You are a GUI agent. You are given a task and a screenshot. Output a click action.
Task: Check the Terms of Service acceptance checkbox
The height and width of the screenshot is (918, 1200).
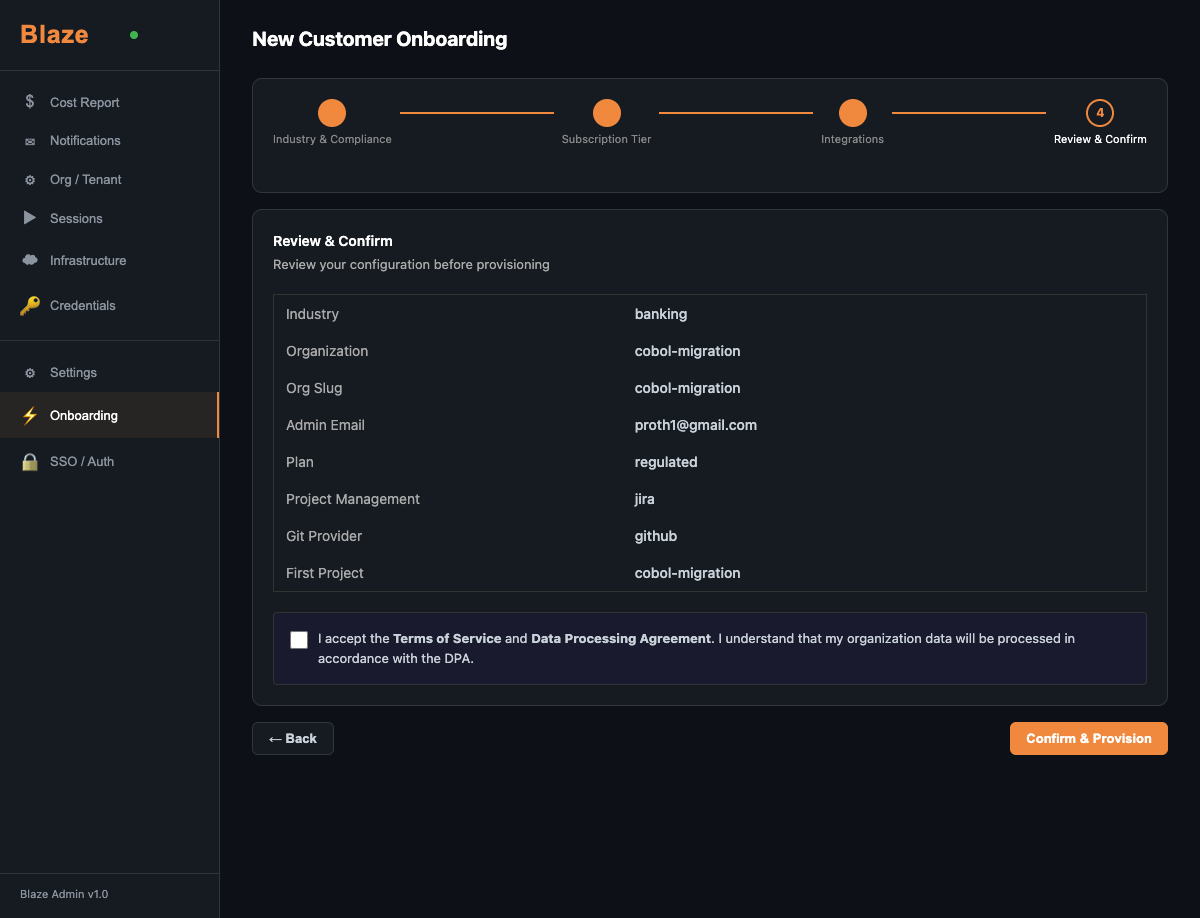pos(299,640)
